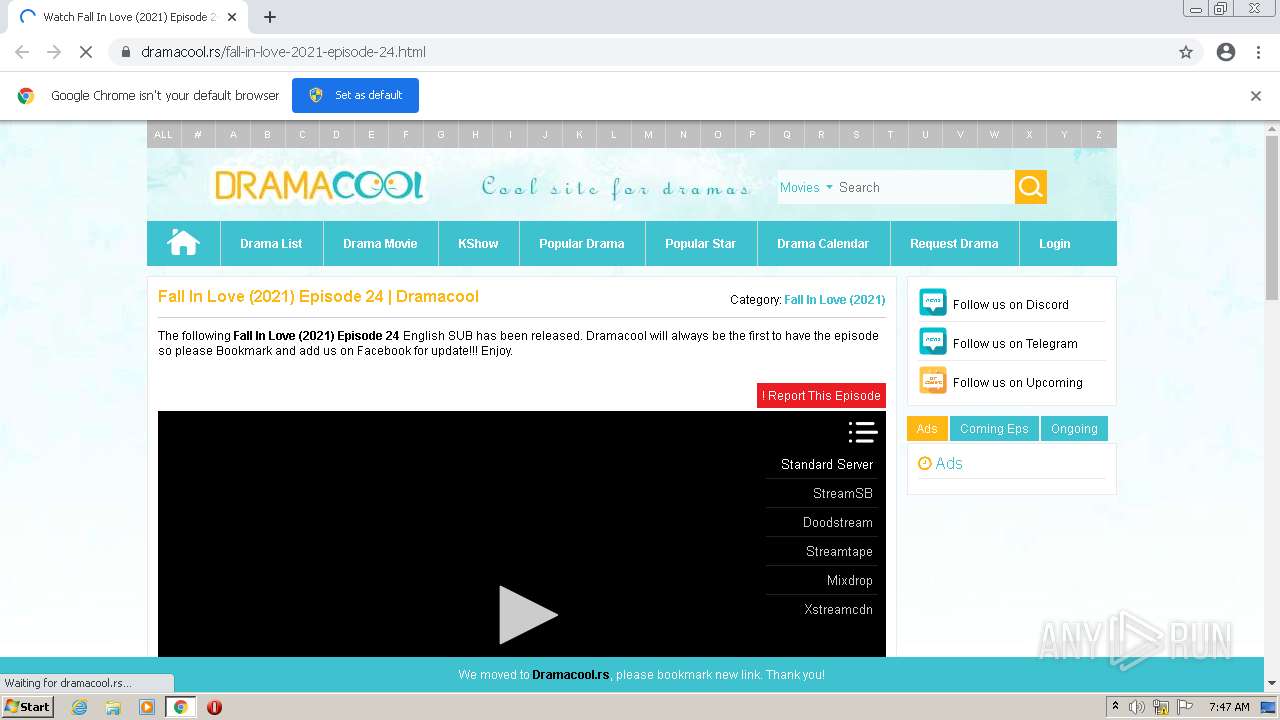1280x720 pixels.
Task: Click the Chrome taskbar icon
Action: [x=181, y=707]
